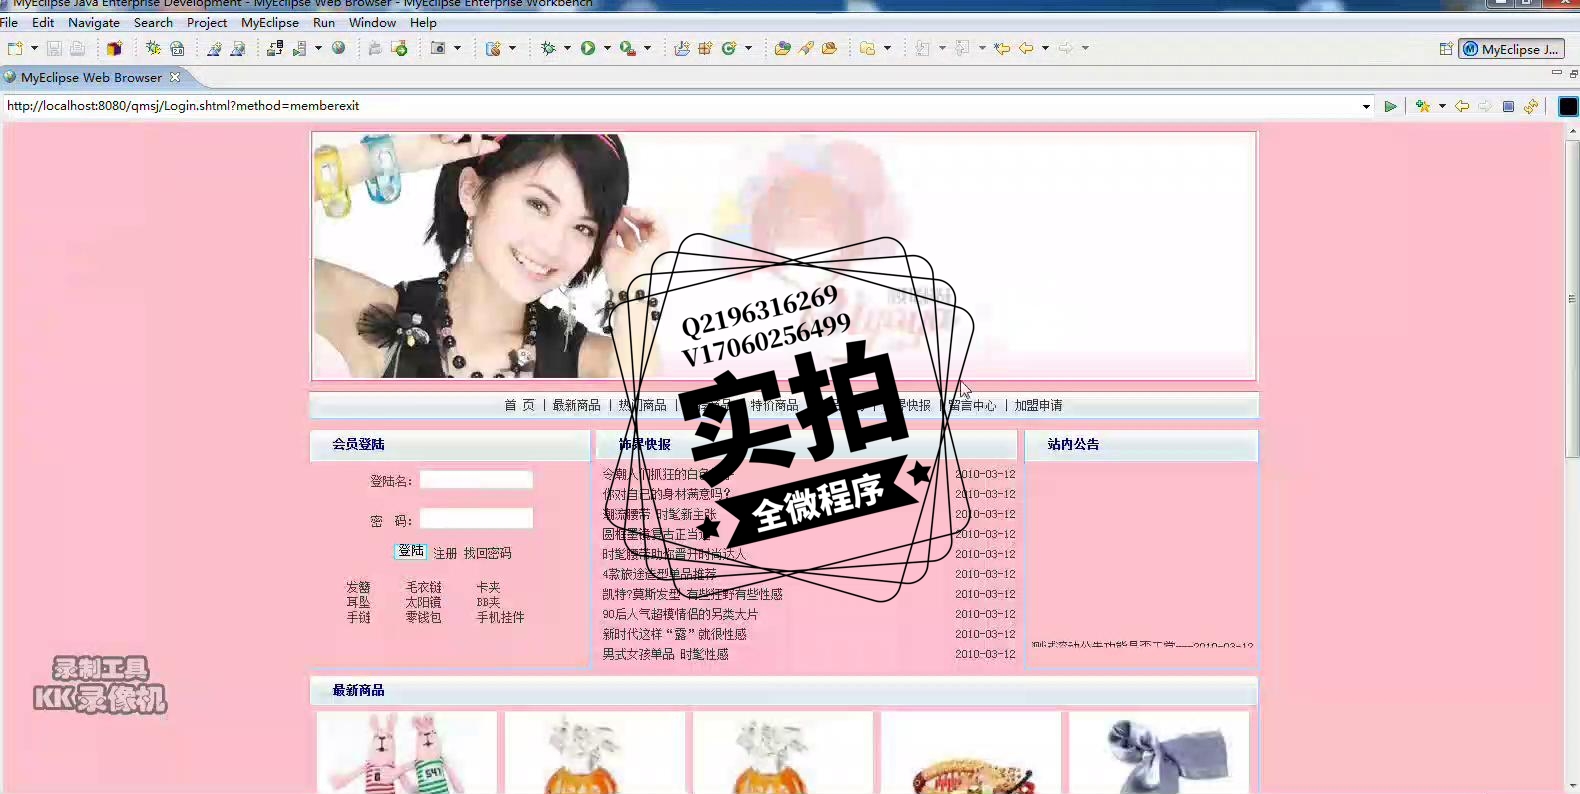Click the 手机挂件 category link
1580x794 pixels.
pos(500,617)
